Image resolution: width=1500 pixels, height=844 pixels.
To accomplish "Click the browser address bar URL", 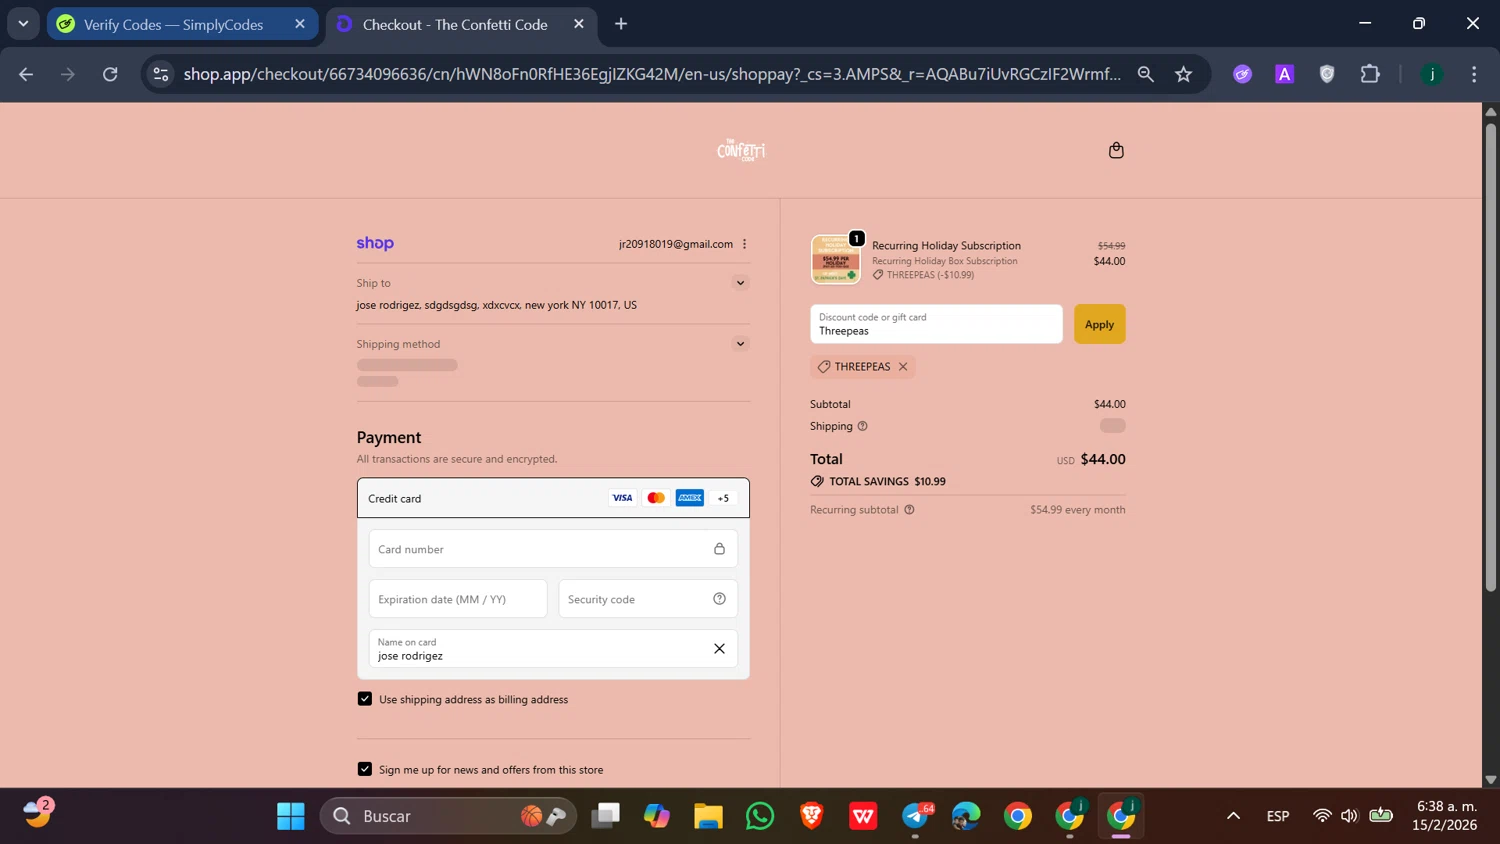I will coord(652,74).
